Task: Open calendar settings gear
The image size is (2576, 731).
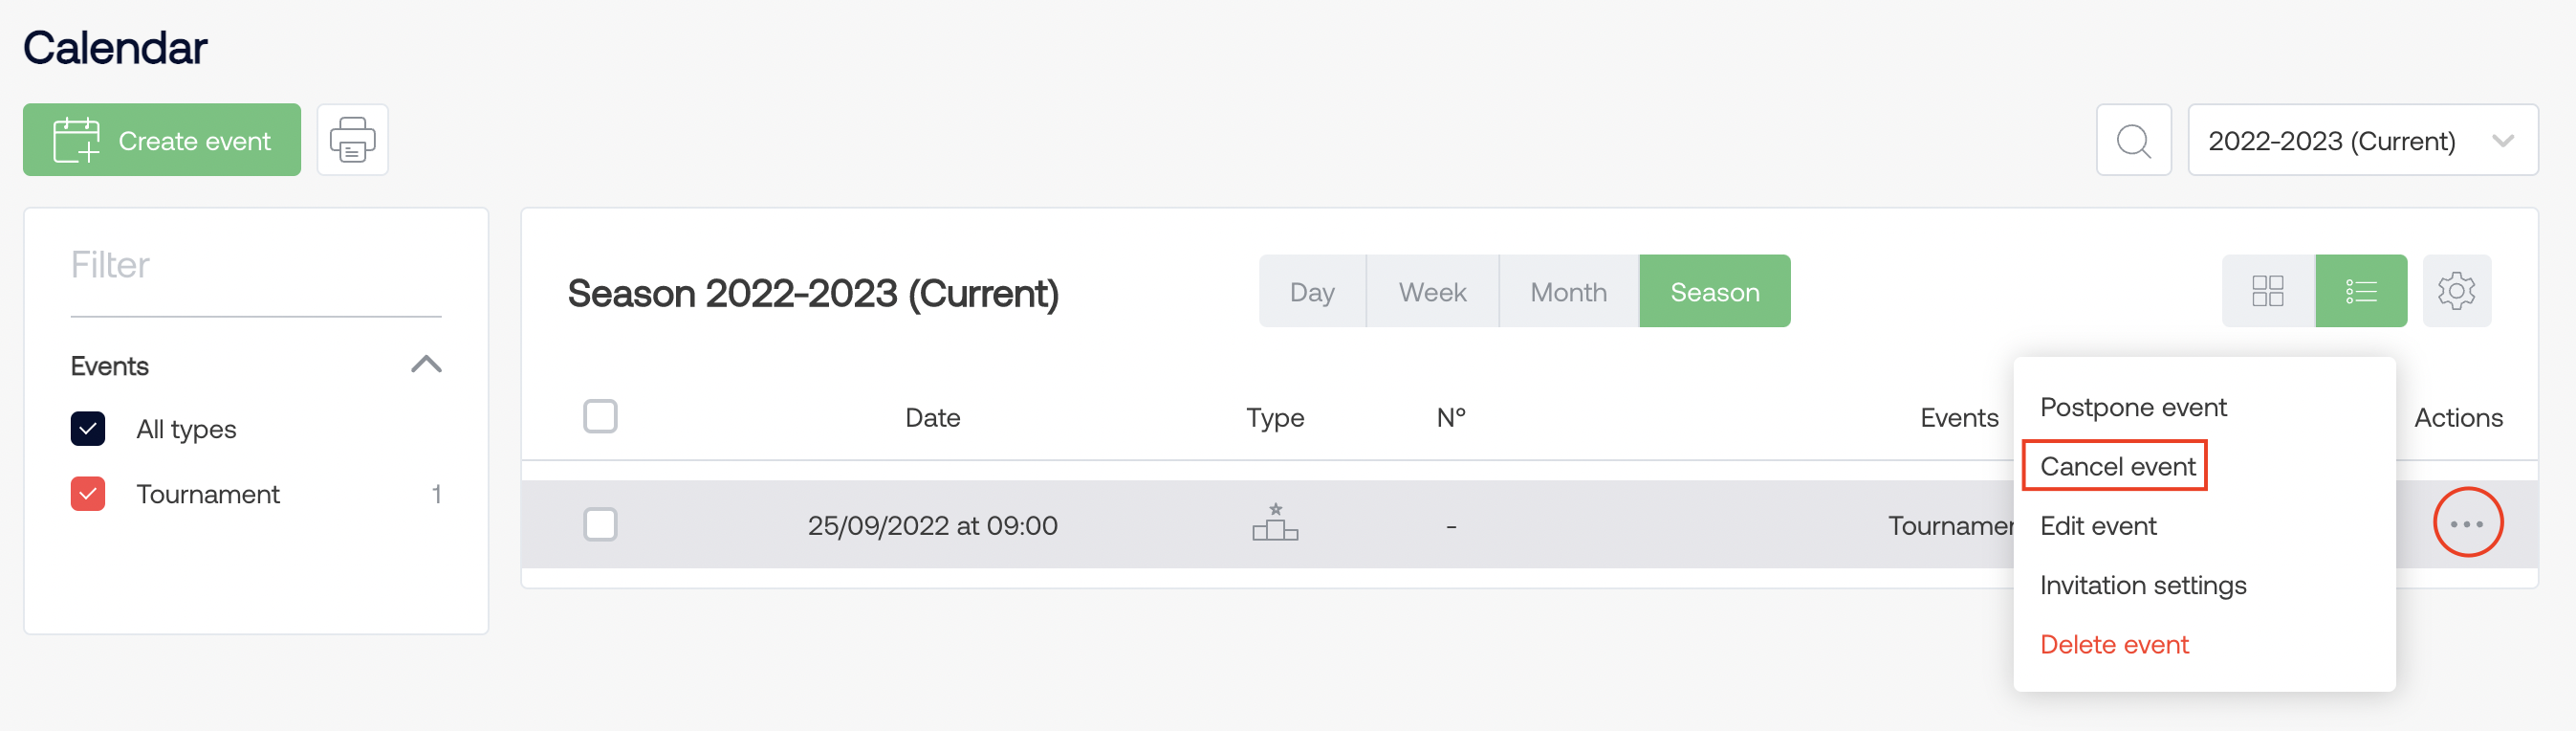Action: [x=2456, y=291]
